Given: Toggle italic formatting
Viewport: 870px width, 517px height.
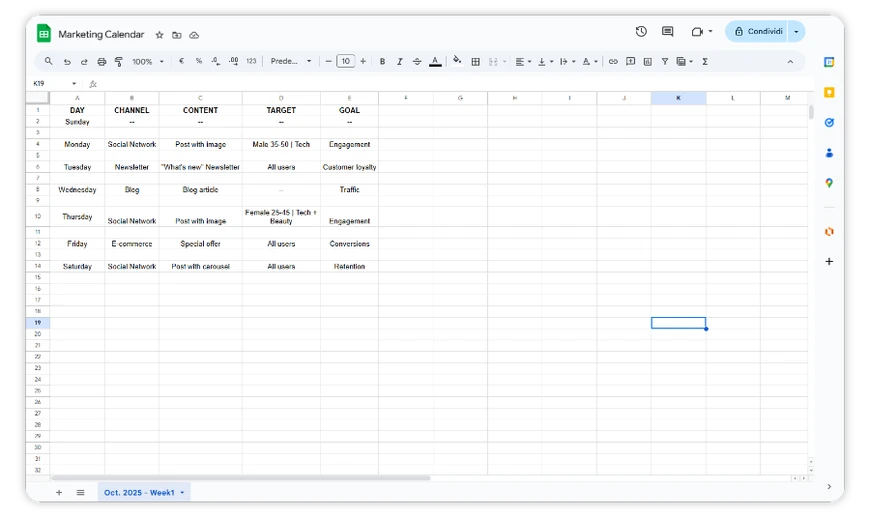Looking at the screenshot, I should pyautogui.click(x=399, y=62).
